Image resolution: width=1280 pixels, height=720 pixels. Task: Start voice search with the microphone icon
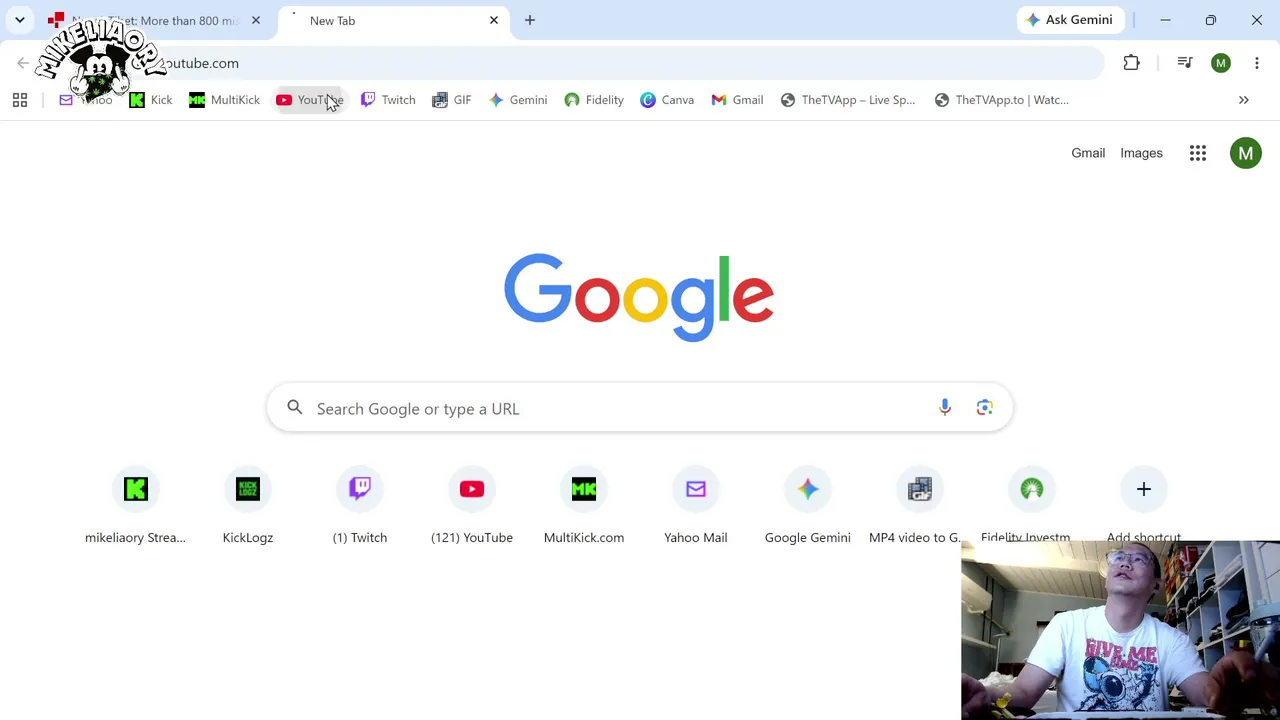click(945, 408)
